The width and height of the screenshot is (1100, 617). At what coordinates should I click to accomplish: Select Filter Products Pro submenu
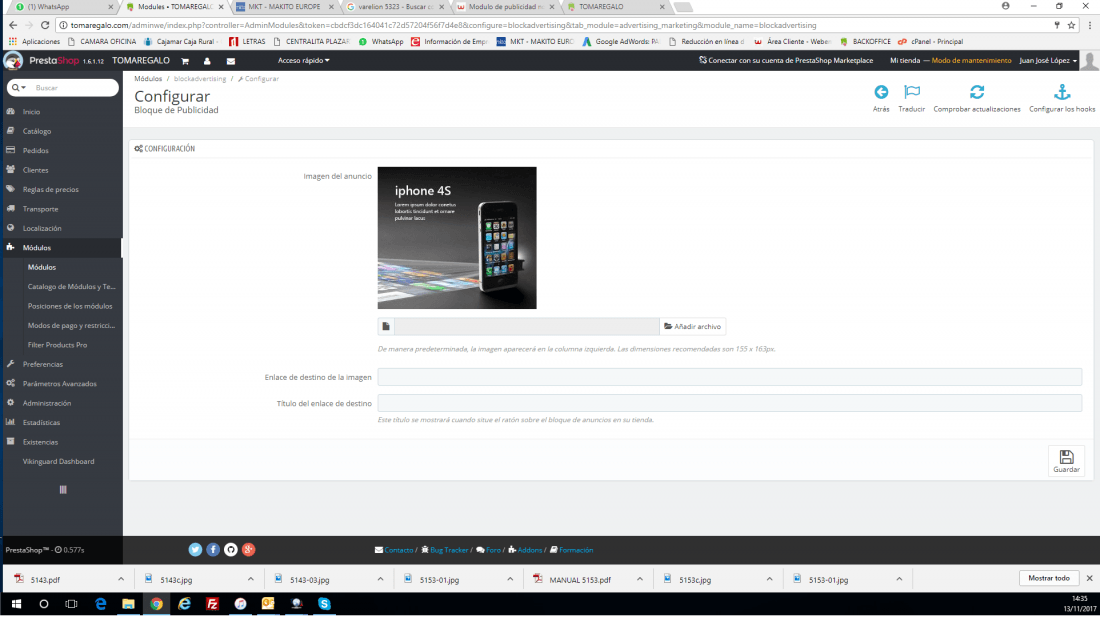pyautogui.click(x=57, y=345)
